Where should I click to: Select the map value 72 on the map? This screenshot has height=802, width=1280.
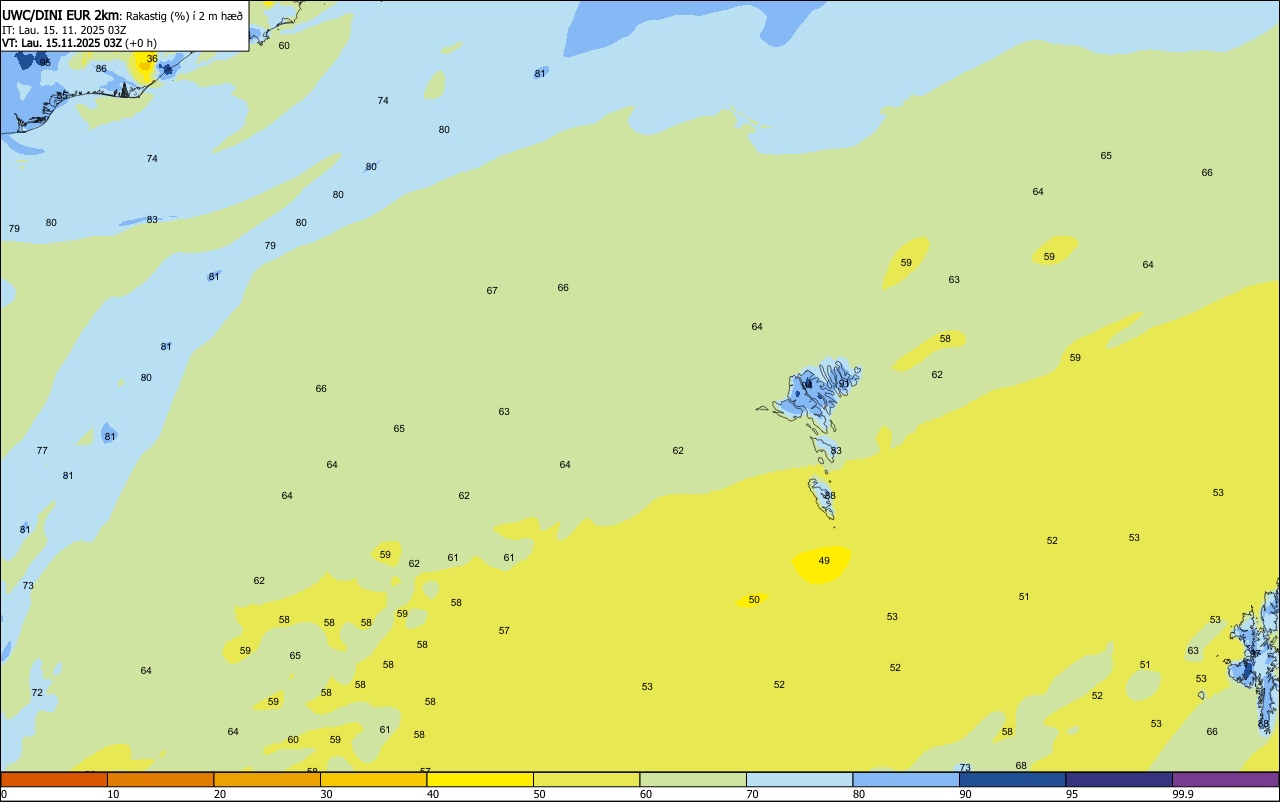(37, 693)
